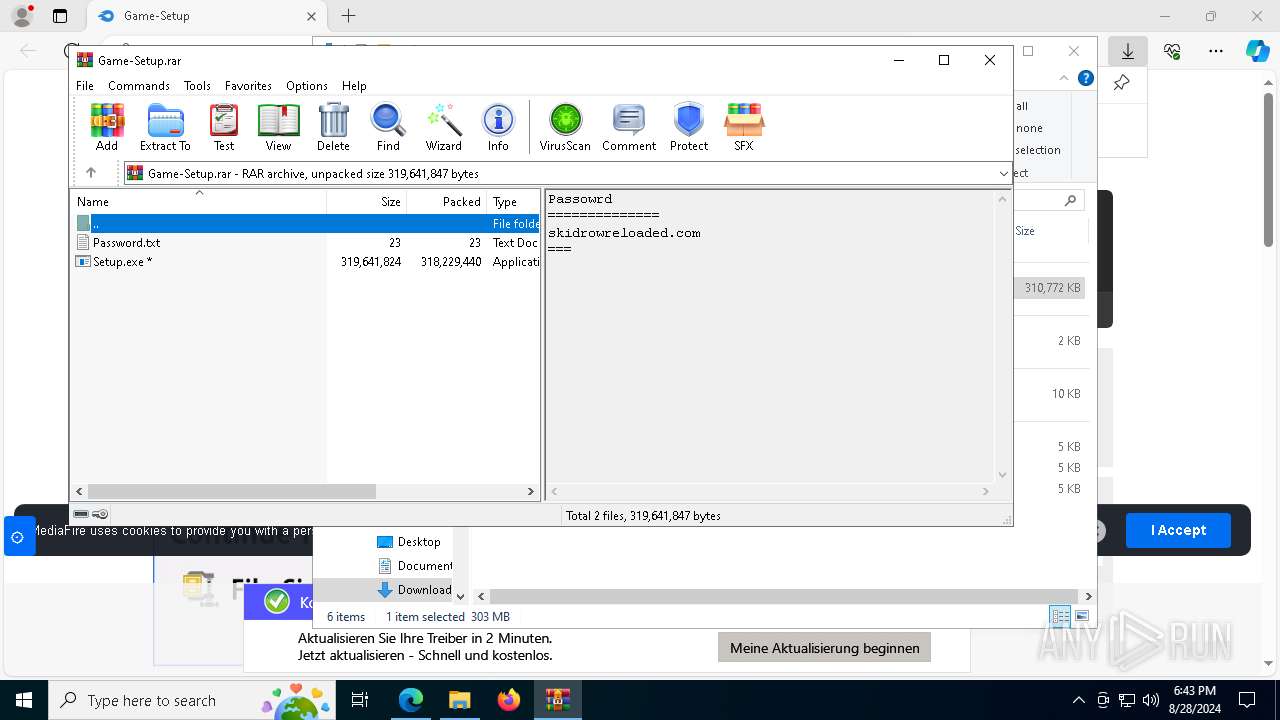Open the Commands menu
Viewport: 1280px width, 720px height.
(139, 86)
